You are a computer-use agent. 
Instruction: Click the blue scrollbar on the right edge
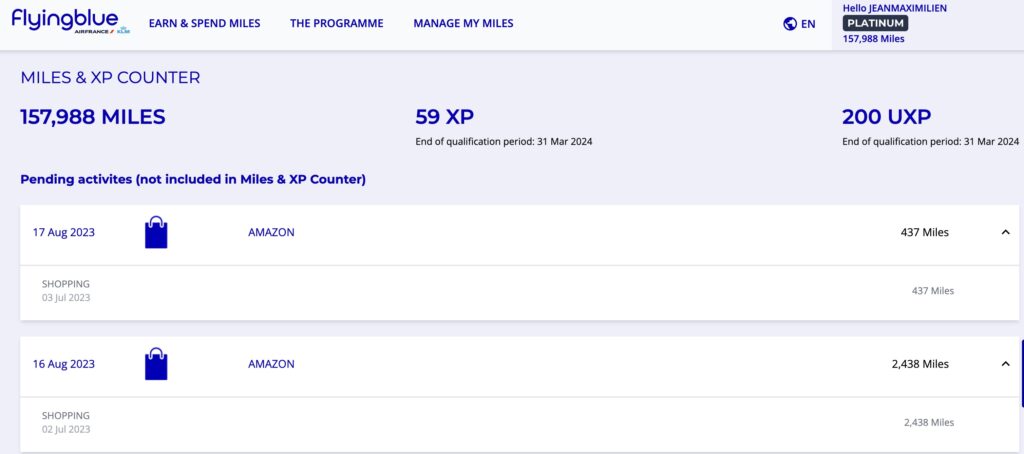[1021, 372]
